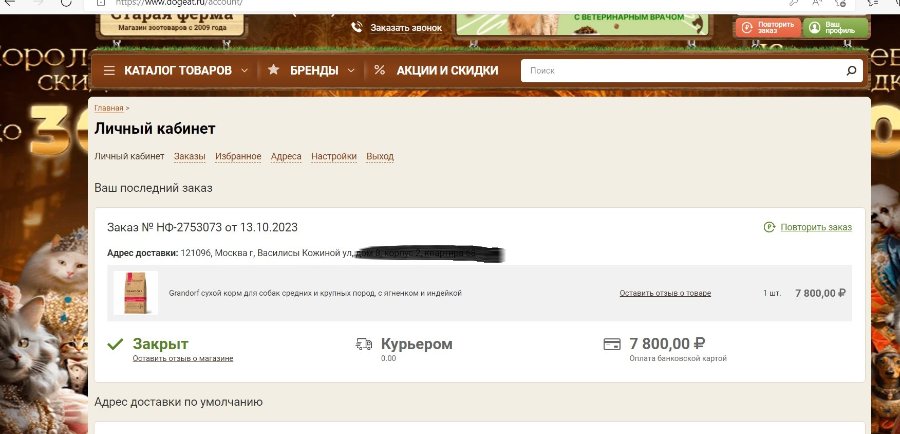Click the bank card payment icon
900x434 pixels.
tap(612, 344)
